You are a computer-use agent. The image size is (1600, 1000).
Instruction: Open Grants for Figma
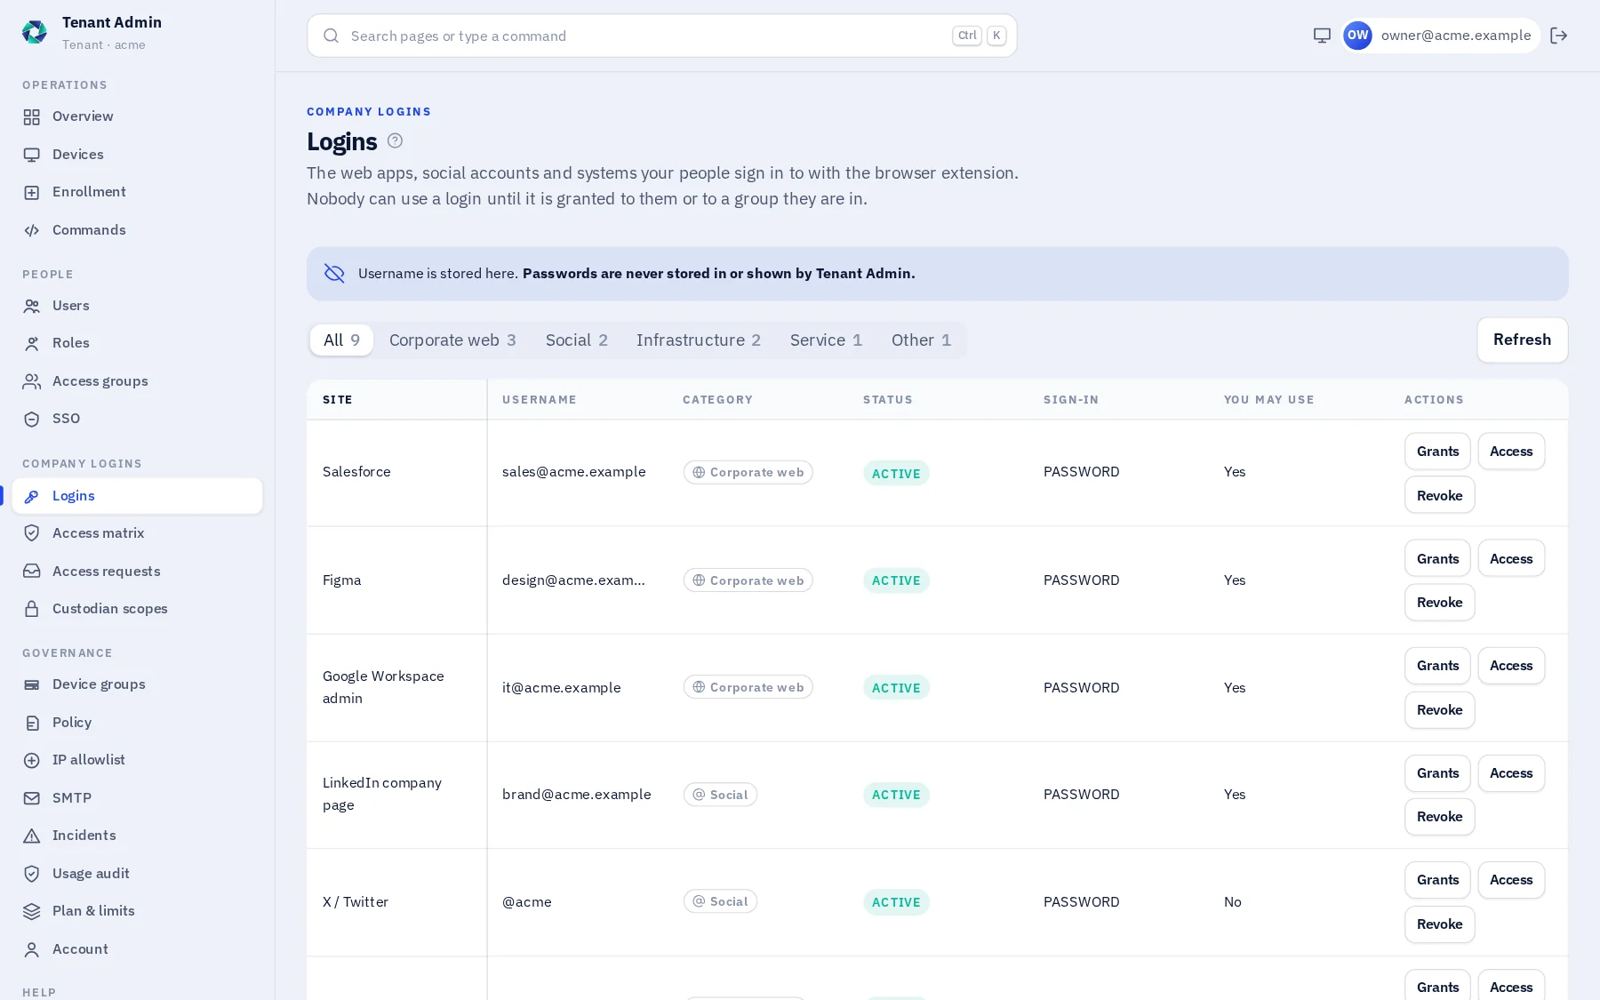point(1437,559)
